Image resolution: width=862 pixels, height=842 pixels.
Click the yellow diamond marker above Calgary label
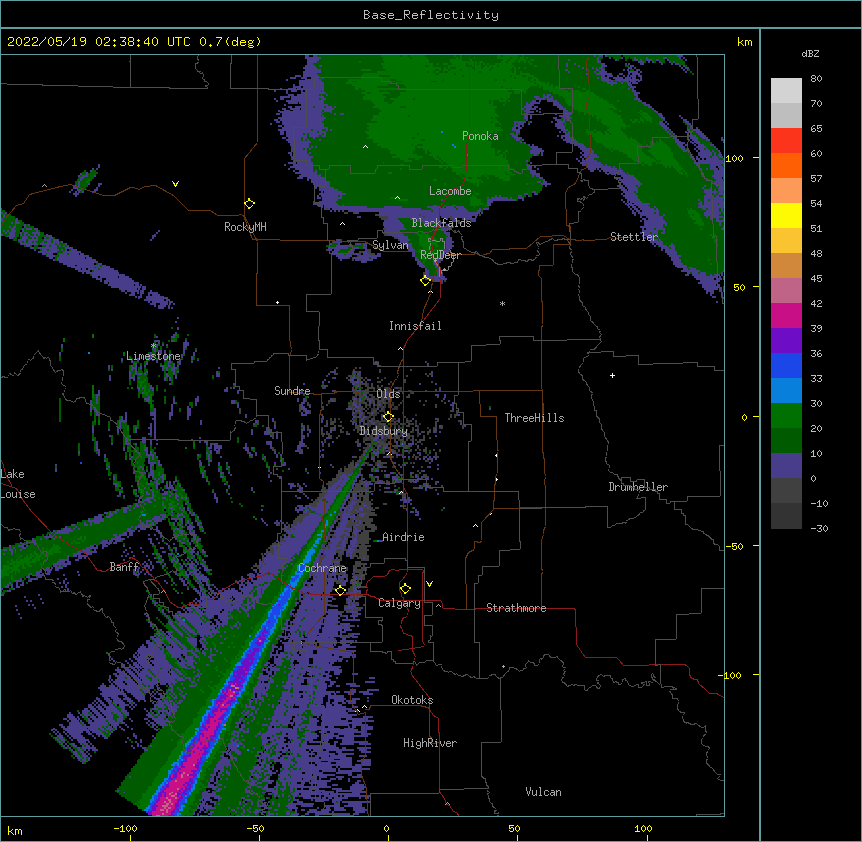coord(405,589)
